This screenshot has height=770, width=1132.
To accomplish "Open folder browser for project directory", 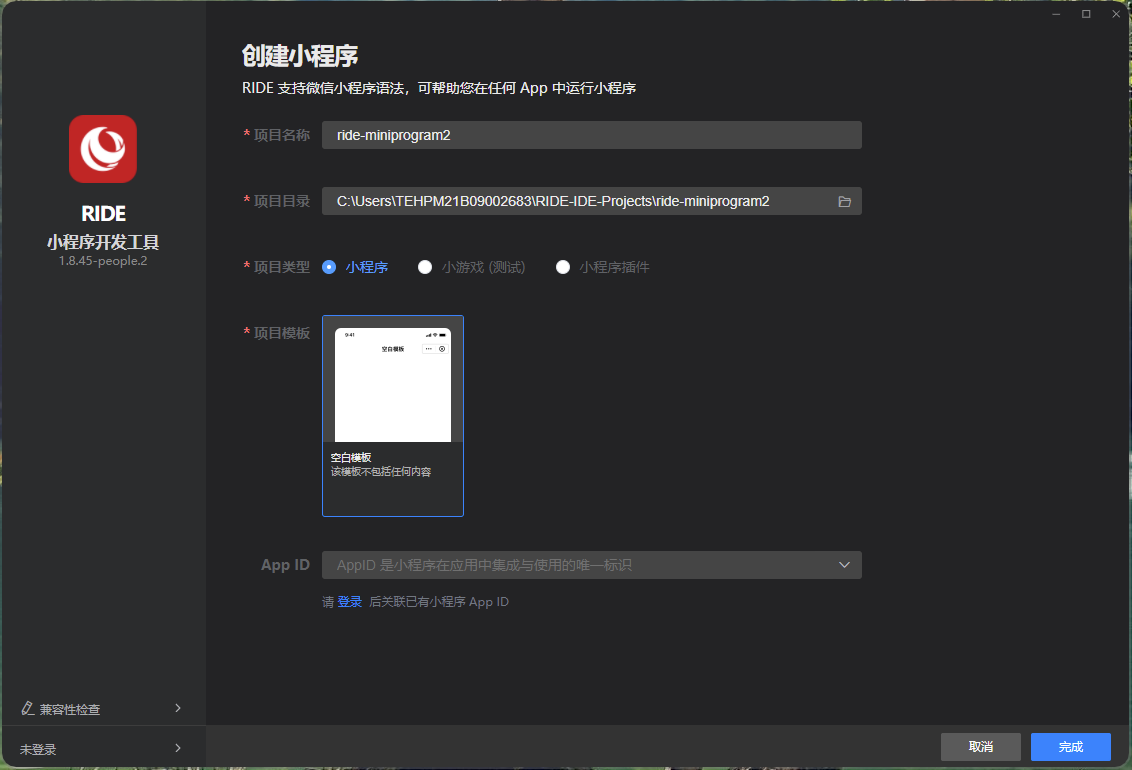I will click(x=844, y=201).
